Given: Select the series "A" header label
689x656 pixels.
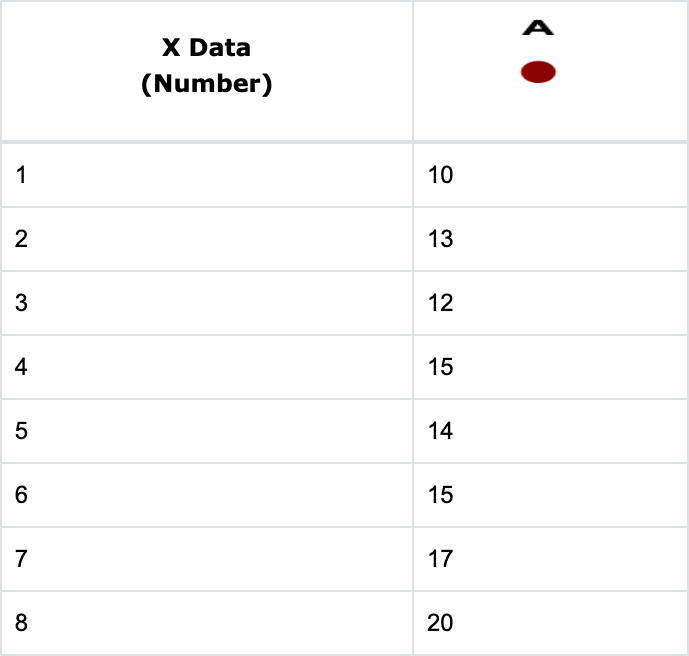Looking at the screenshot, I should click(x=538, y=28).
